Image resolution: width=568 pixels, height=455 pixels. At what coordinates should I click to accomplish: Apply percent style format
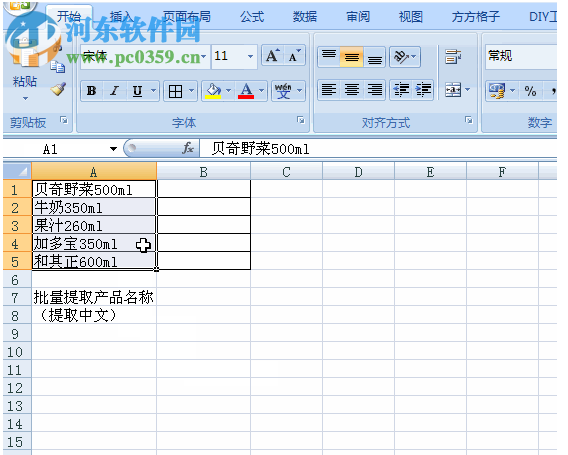click(530, 91)
